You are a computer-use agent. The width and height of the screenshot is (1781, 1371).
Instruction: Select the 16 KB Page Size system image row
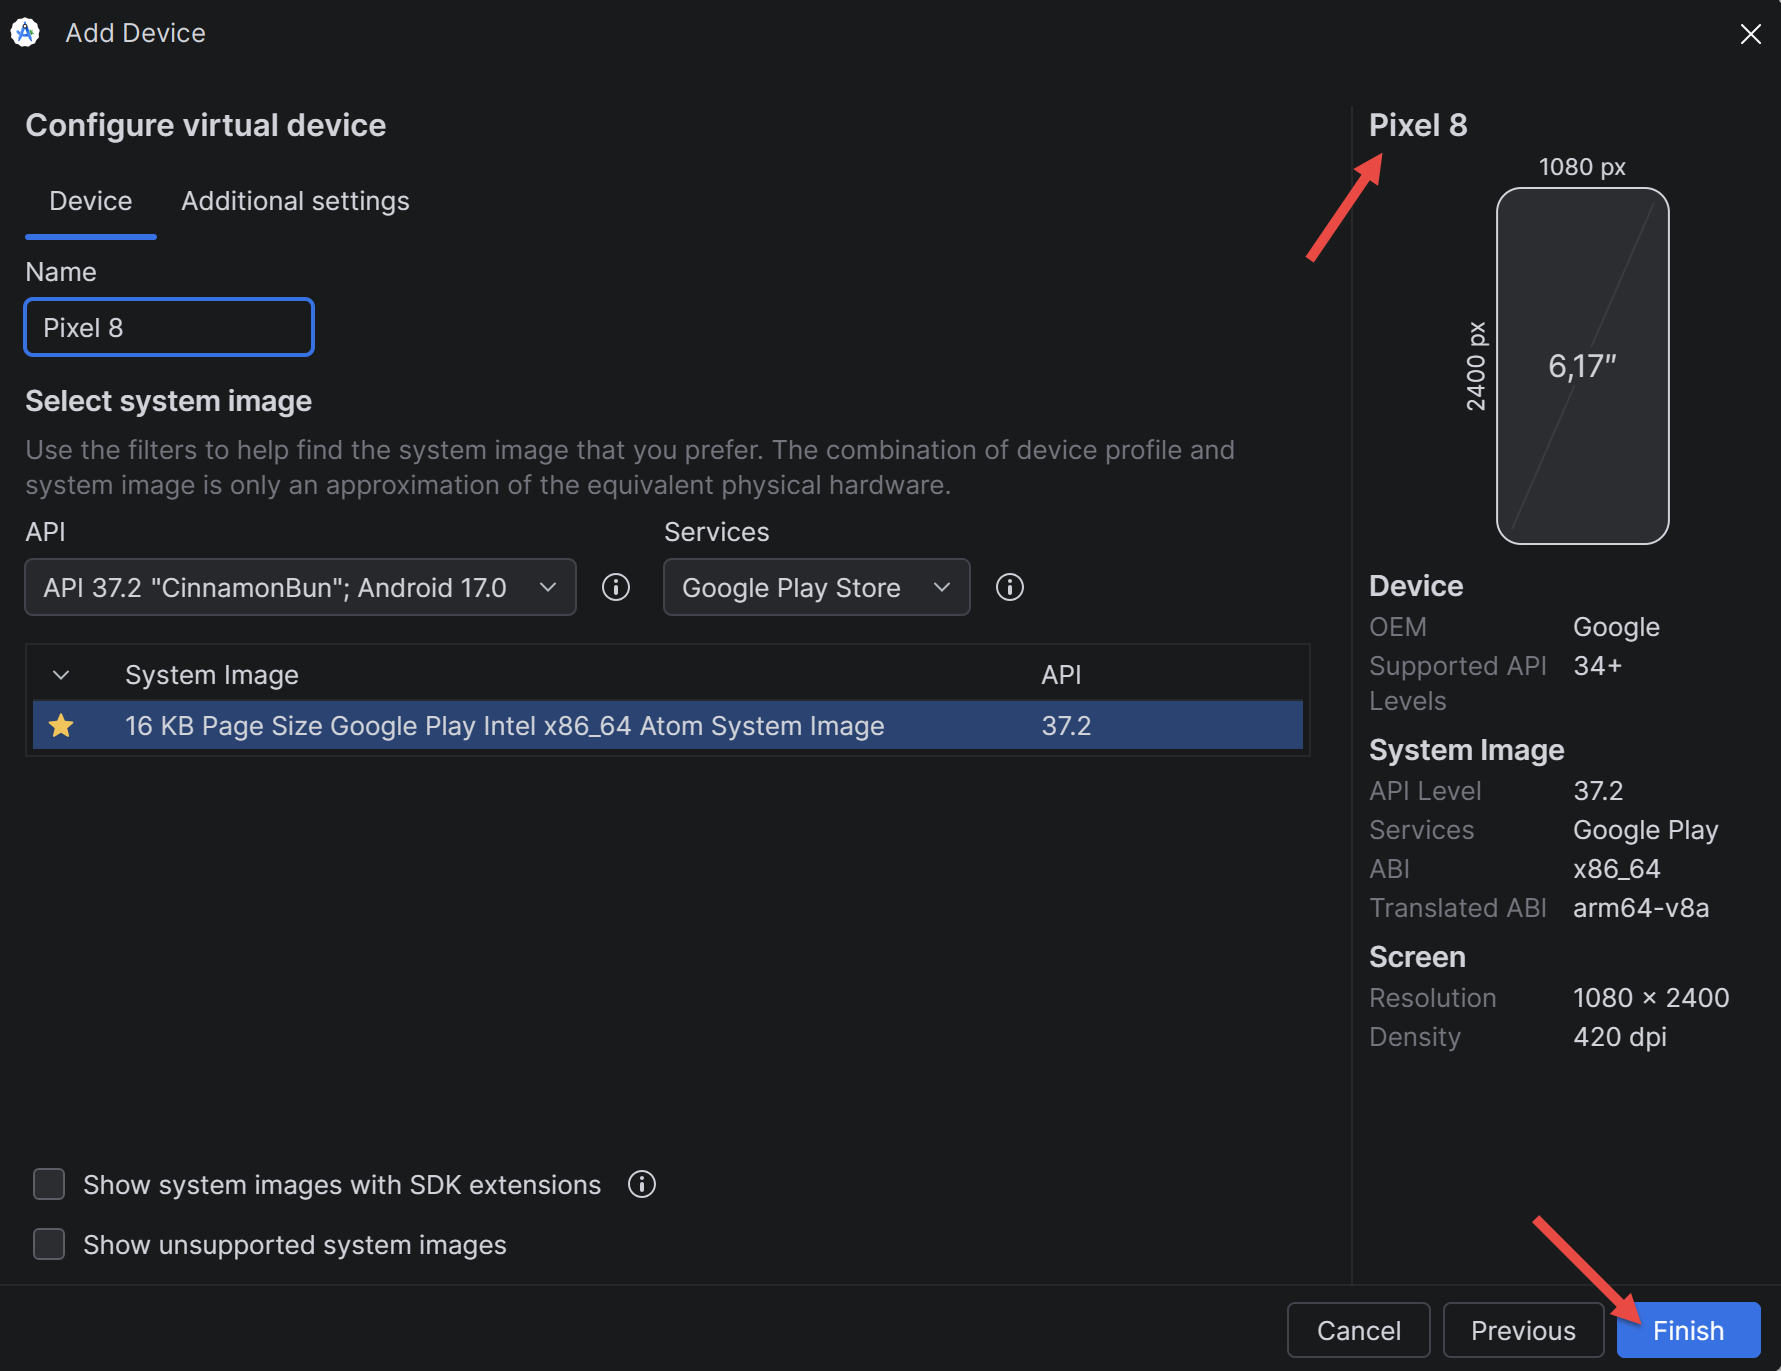pos(668,725)
